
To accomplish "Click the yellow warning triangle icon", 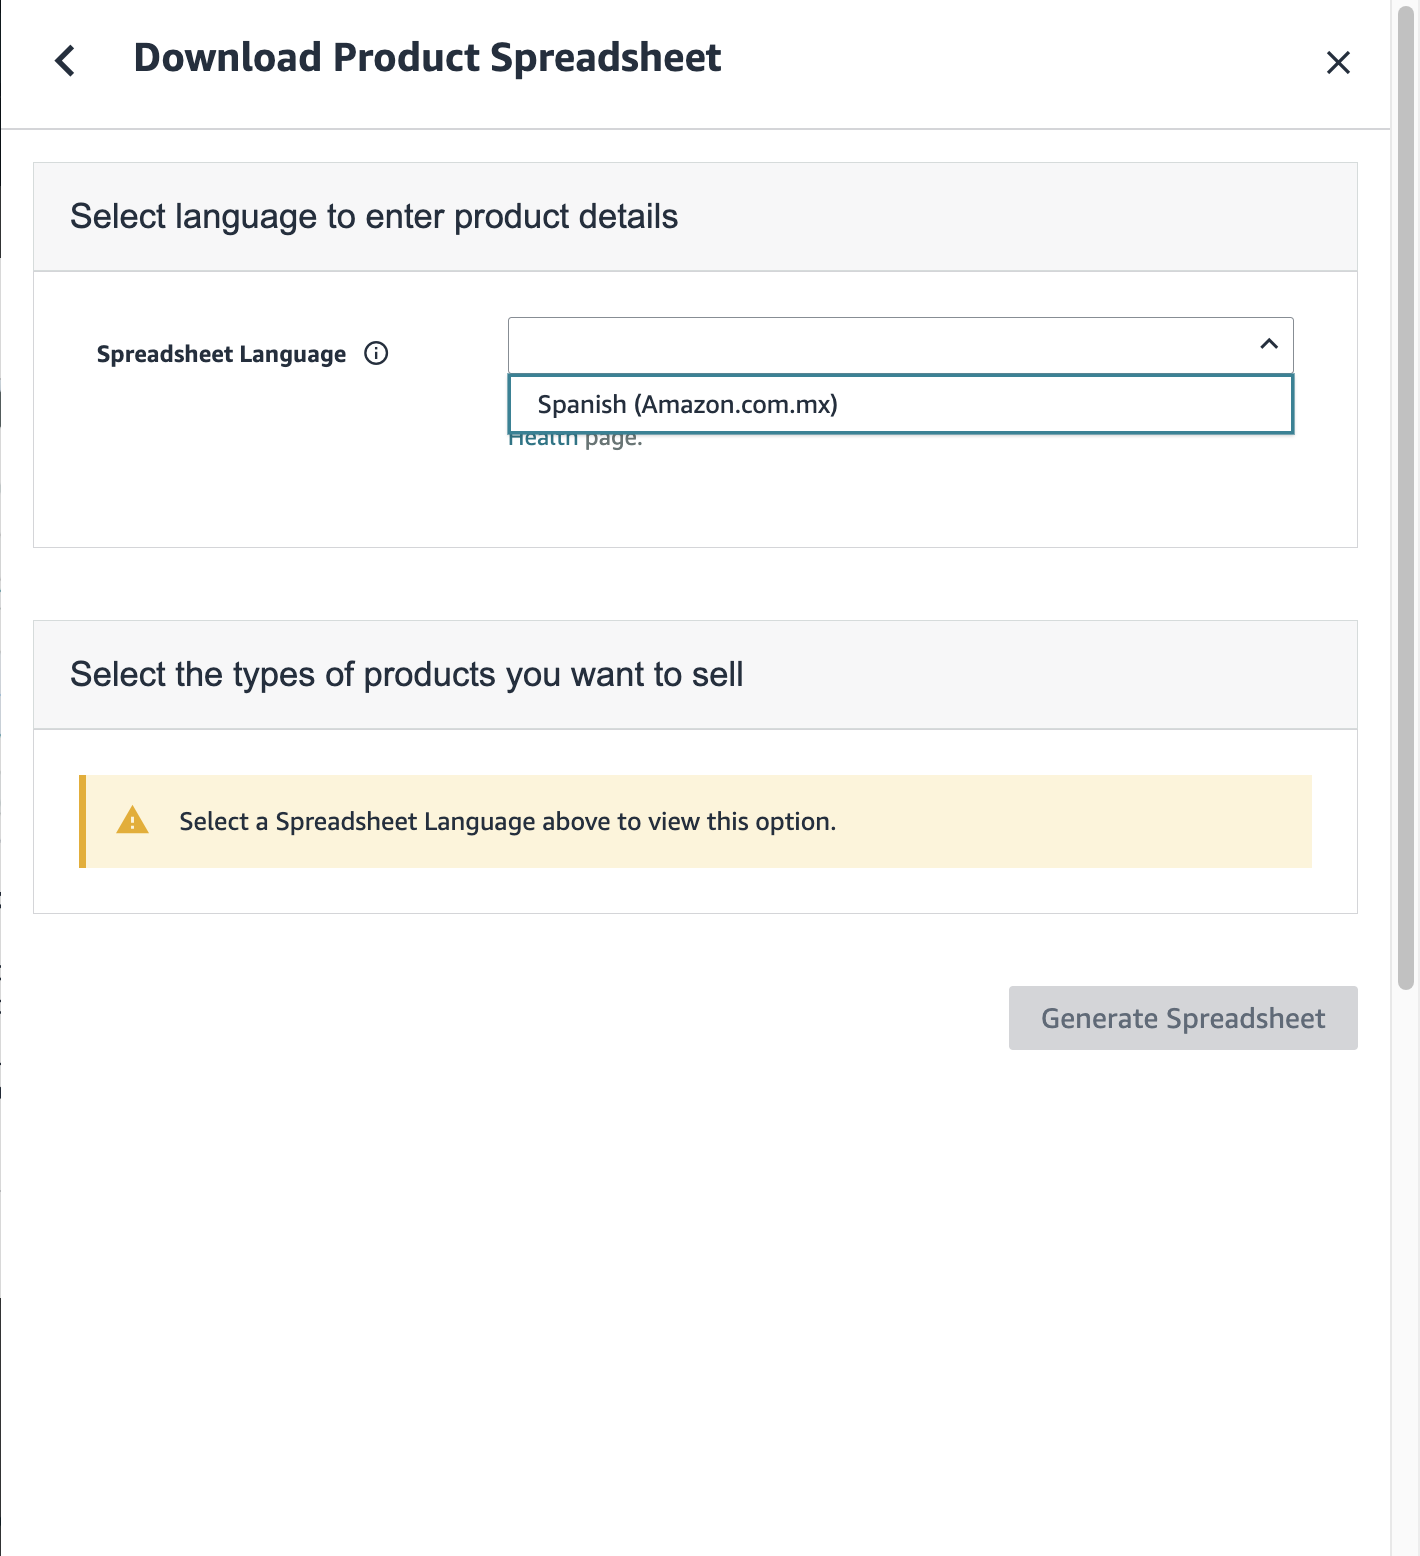I will click(132, 821).
